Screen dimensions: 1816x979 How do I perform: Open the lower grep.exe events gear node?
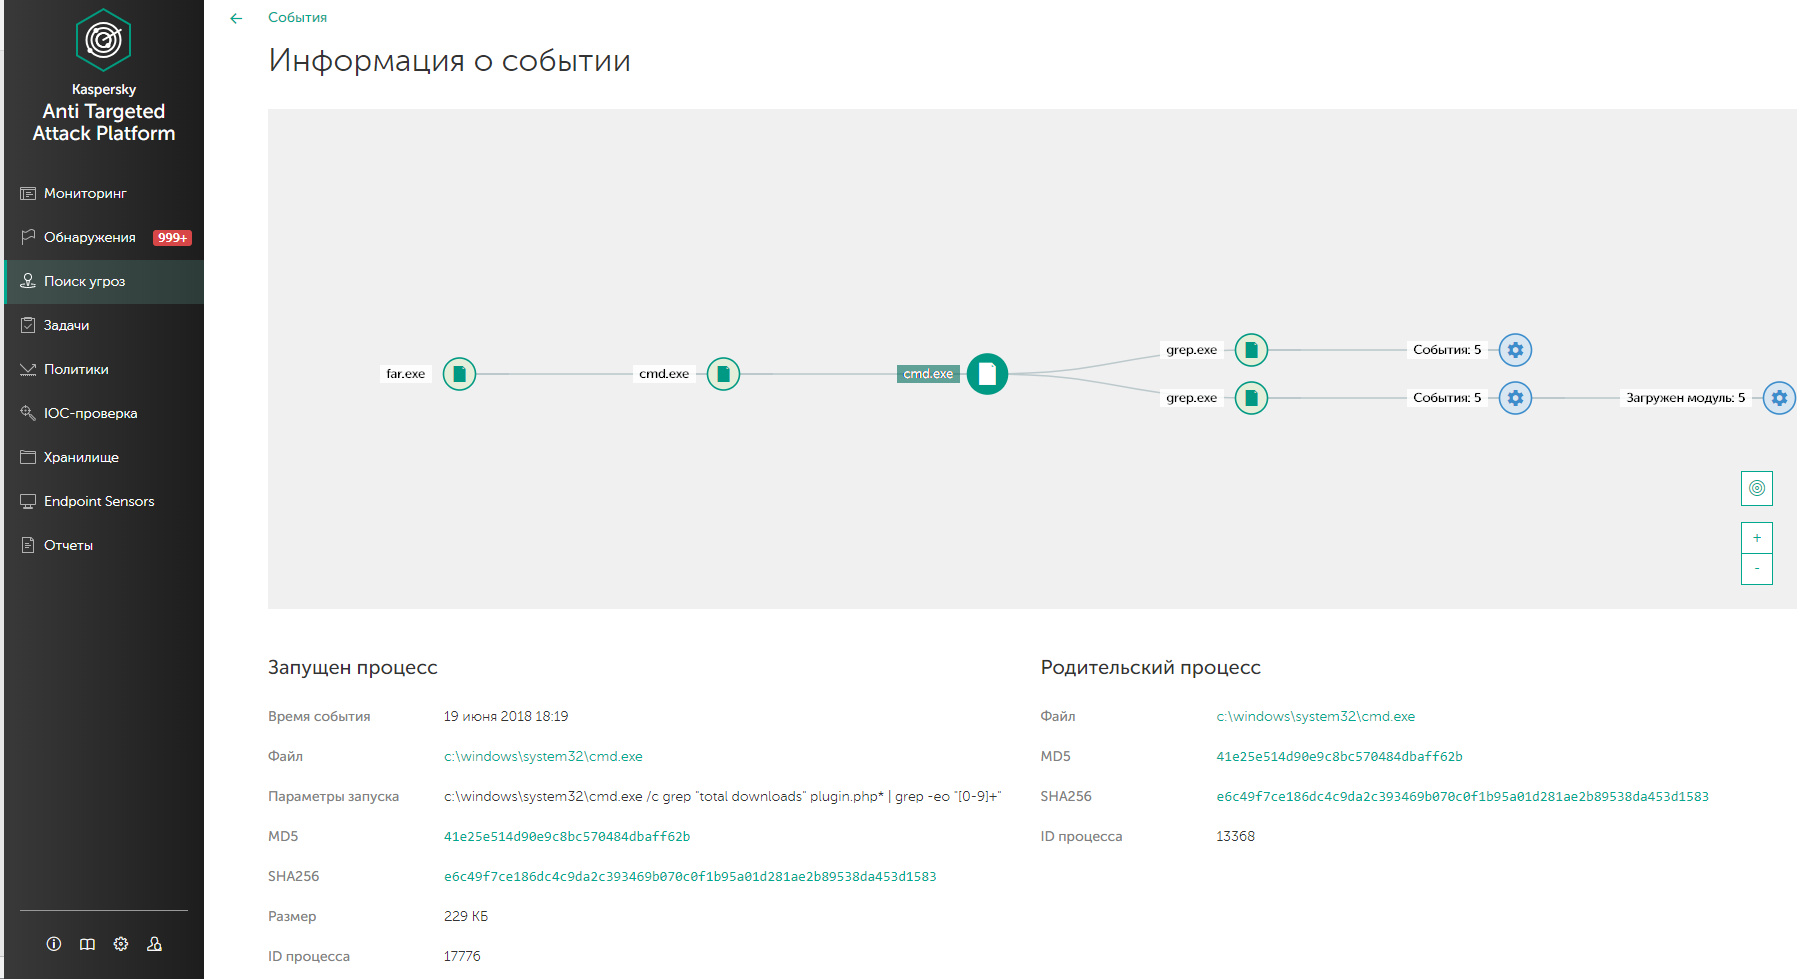pos(1515,398)
